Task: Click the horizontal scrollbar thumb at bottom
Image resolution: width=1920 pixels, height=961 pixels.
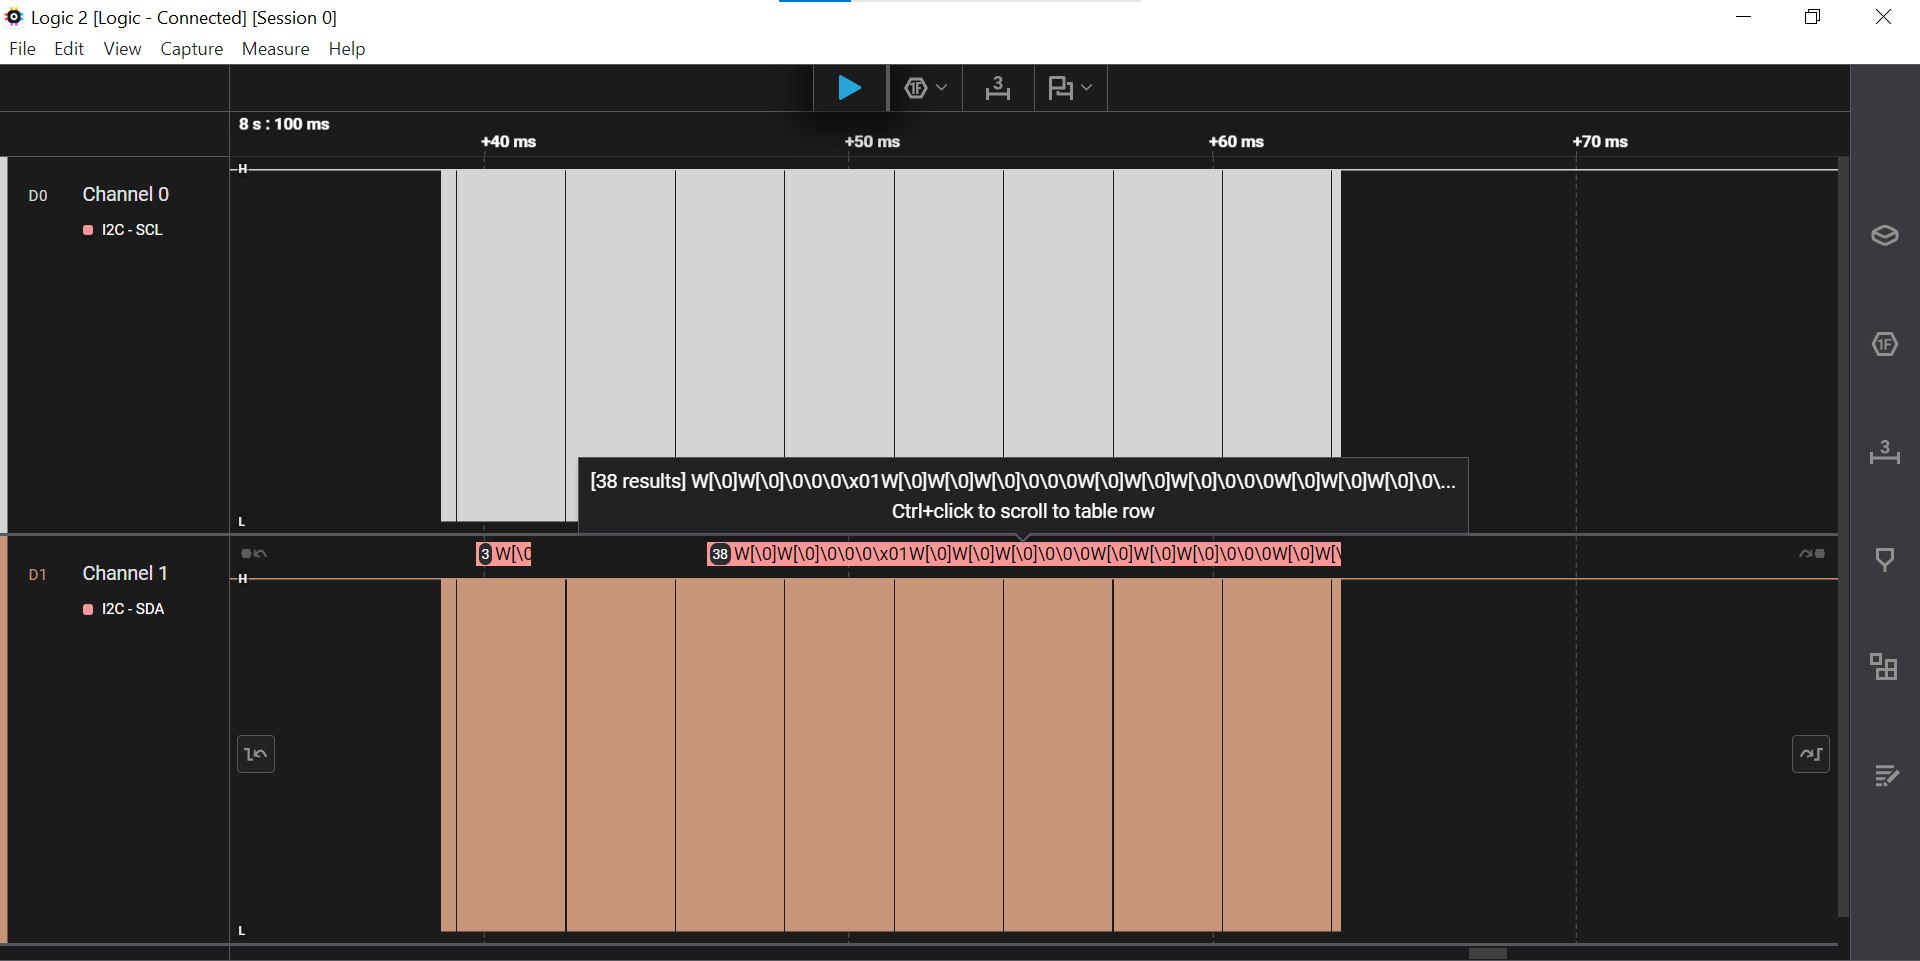Action: pyautogui.click(x=1487, y=953)
